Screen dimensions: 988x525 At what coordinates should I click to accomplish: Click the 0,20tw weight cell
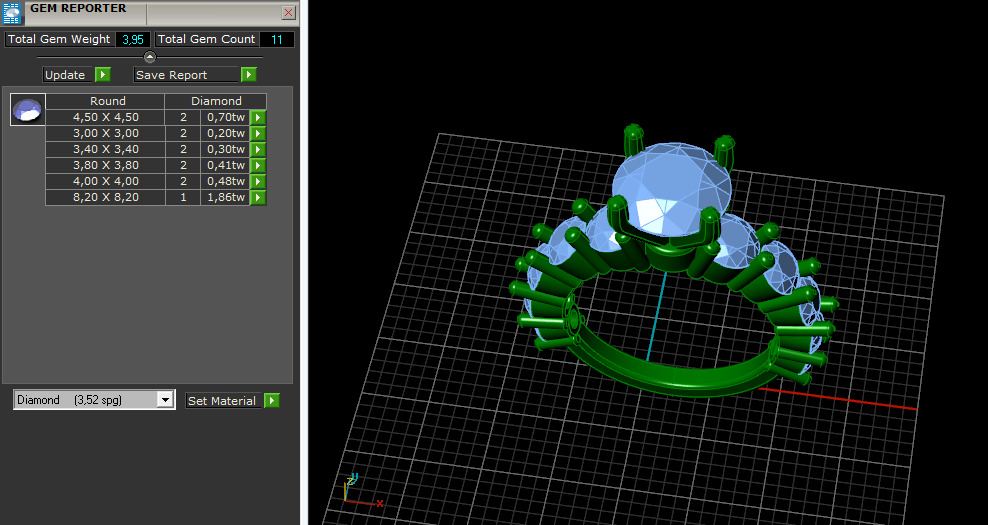pos(226,134)
